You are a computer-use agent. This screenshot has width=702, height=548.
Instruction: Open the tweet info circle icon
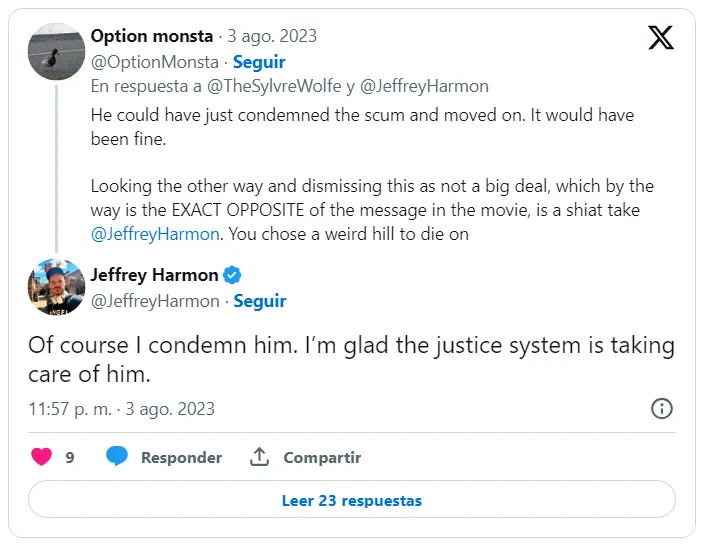click(661, 408)
